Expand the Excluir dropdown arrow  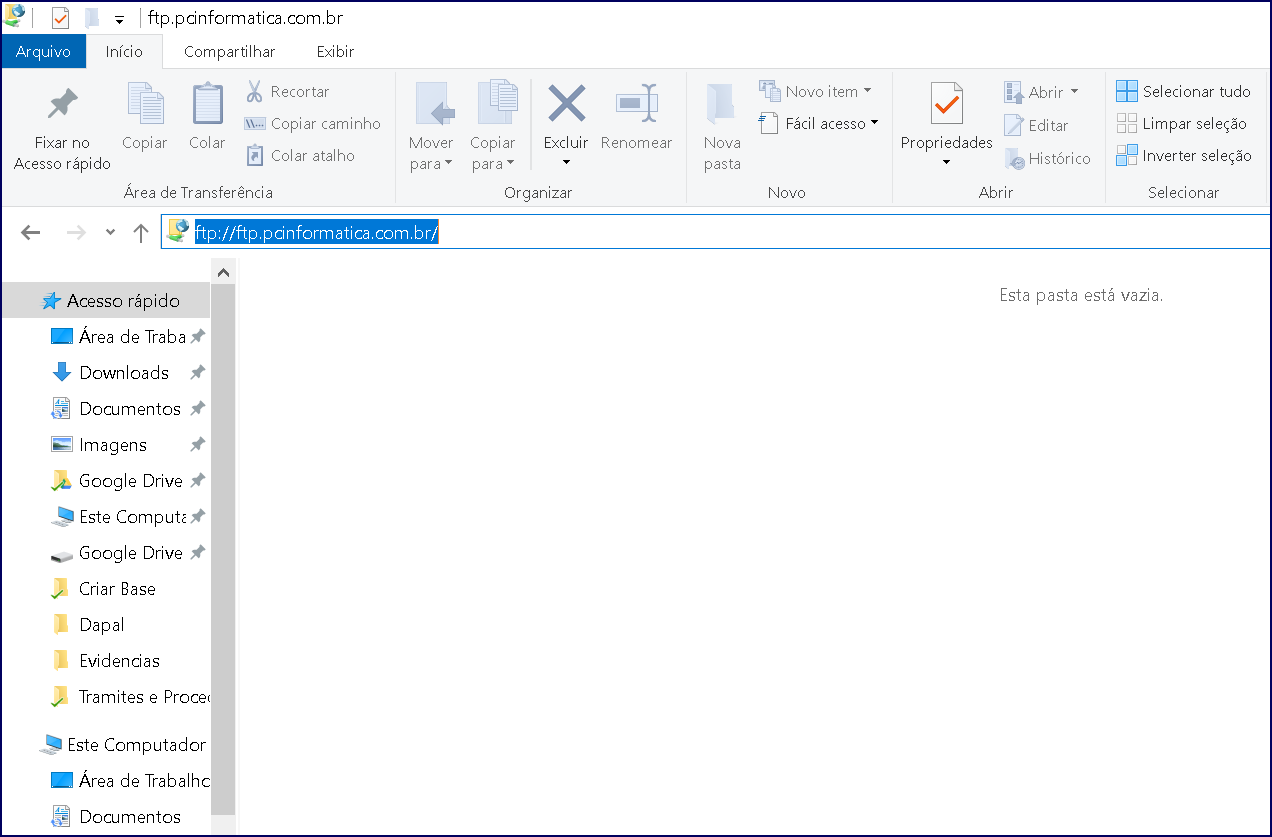(x=566, y=162)
